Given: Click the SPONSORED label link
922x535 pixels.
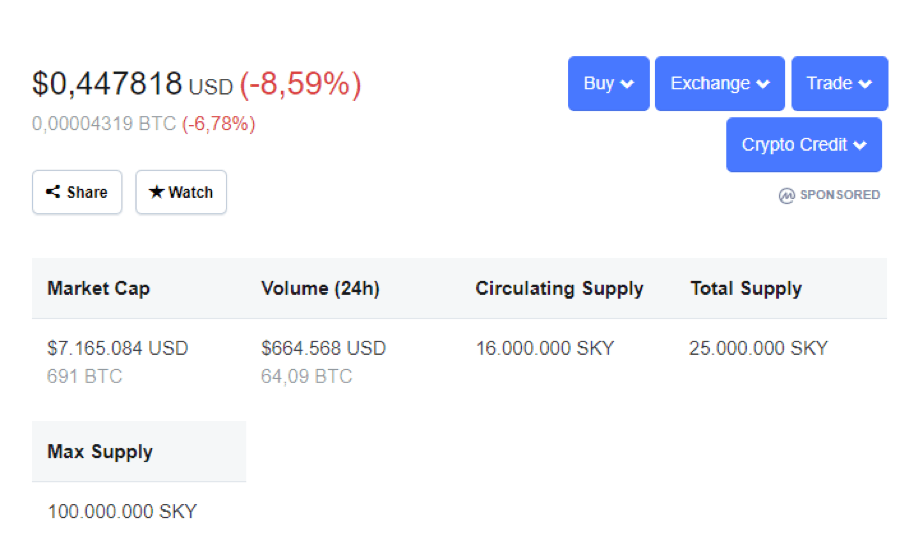Looking at the screenshot, I should [840, 195].
